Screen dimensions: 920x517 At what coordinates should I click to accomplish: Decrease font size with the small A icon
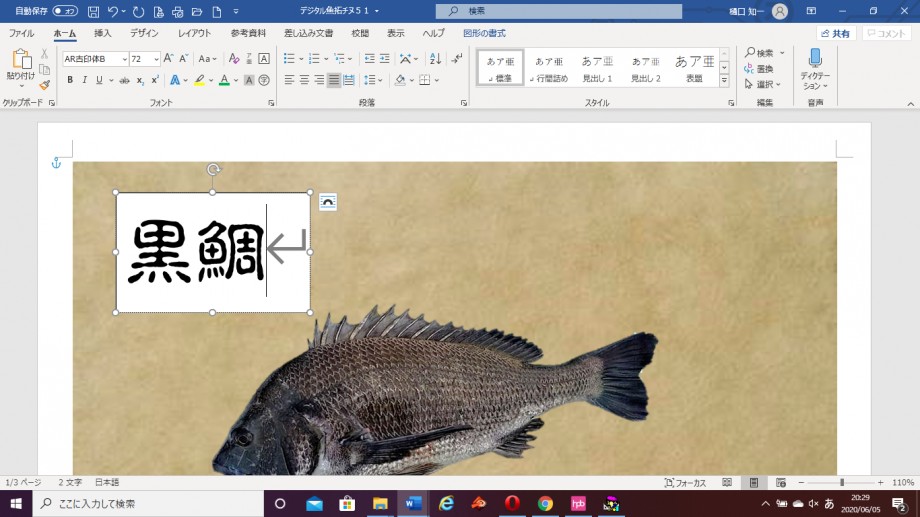[184, 59]
